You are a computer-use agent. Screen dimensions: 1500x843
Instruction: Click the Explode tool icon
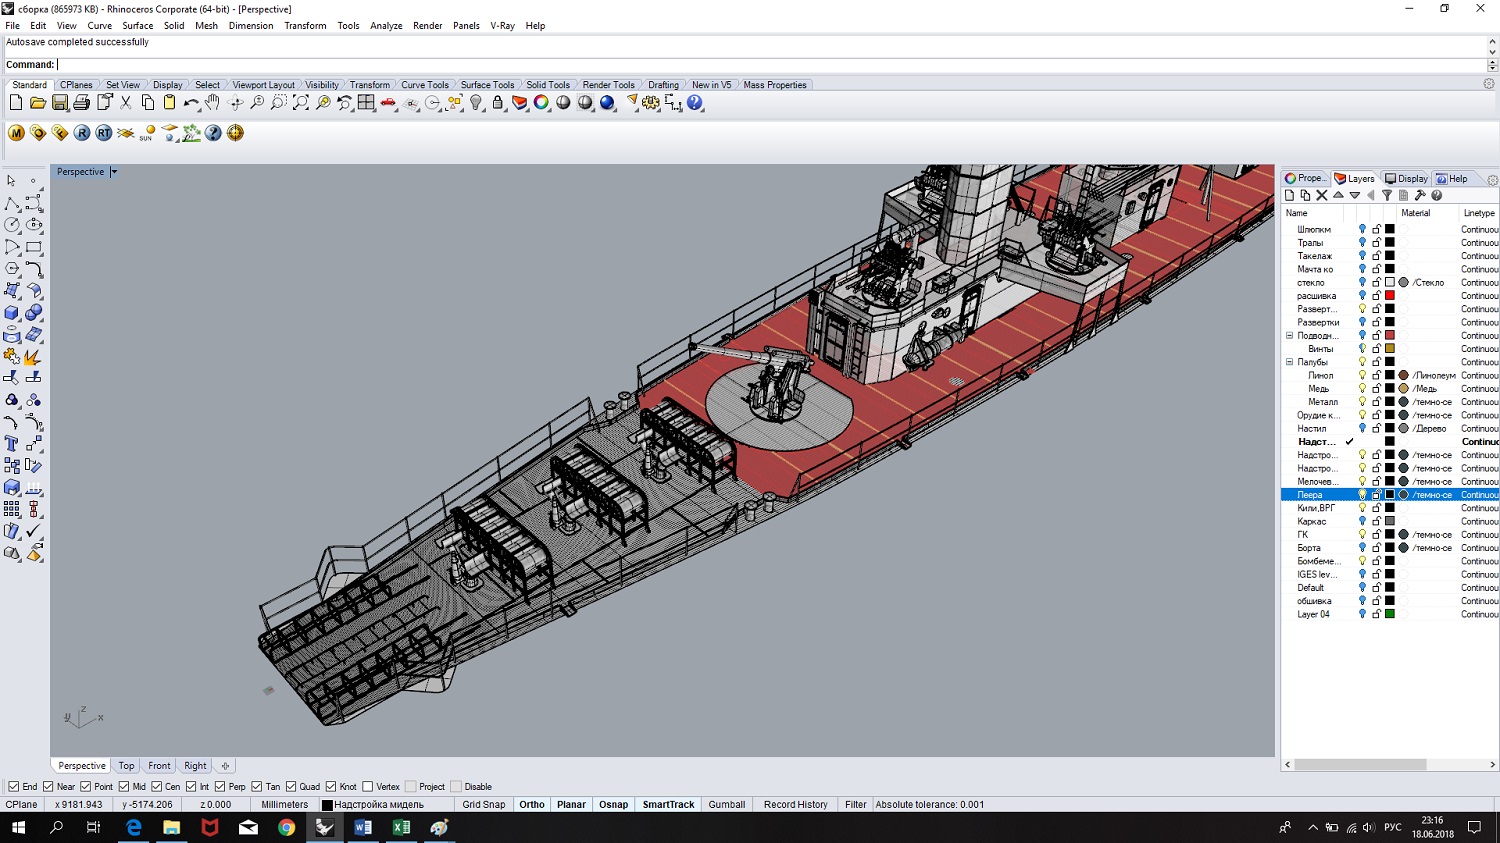point(33,357)
